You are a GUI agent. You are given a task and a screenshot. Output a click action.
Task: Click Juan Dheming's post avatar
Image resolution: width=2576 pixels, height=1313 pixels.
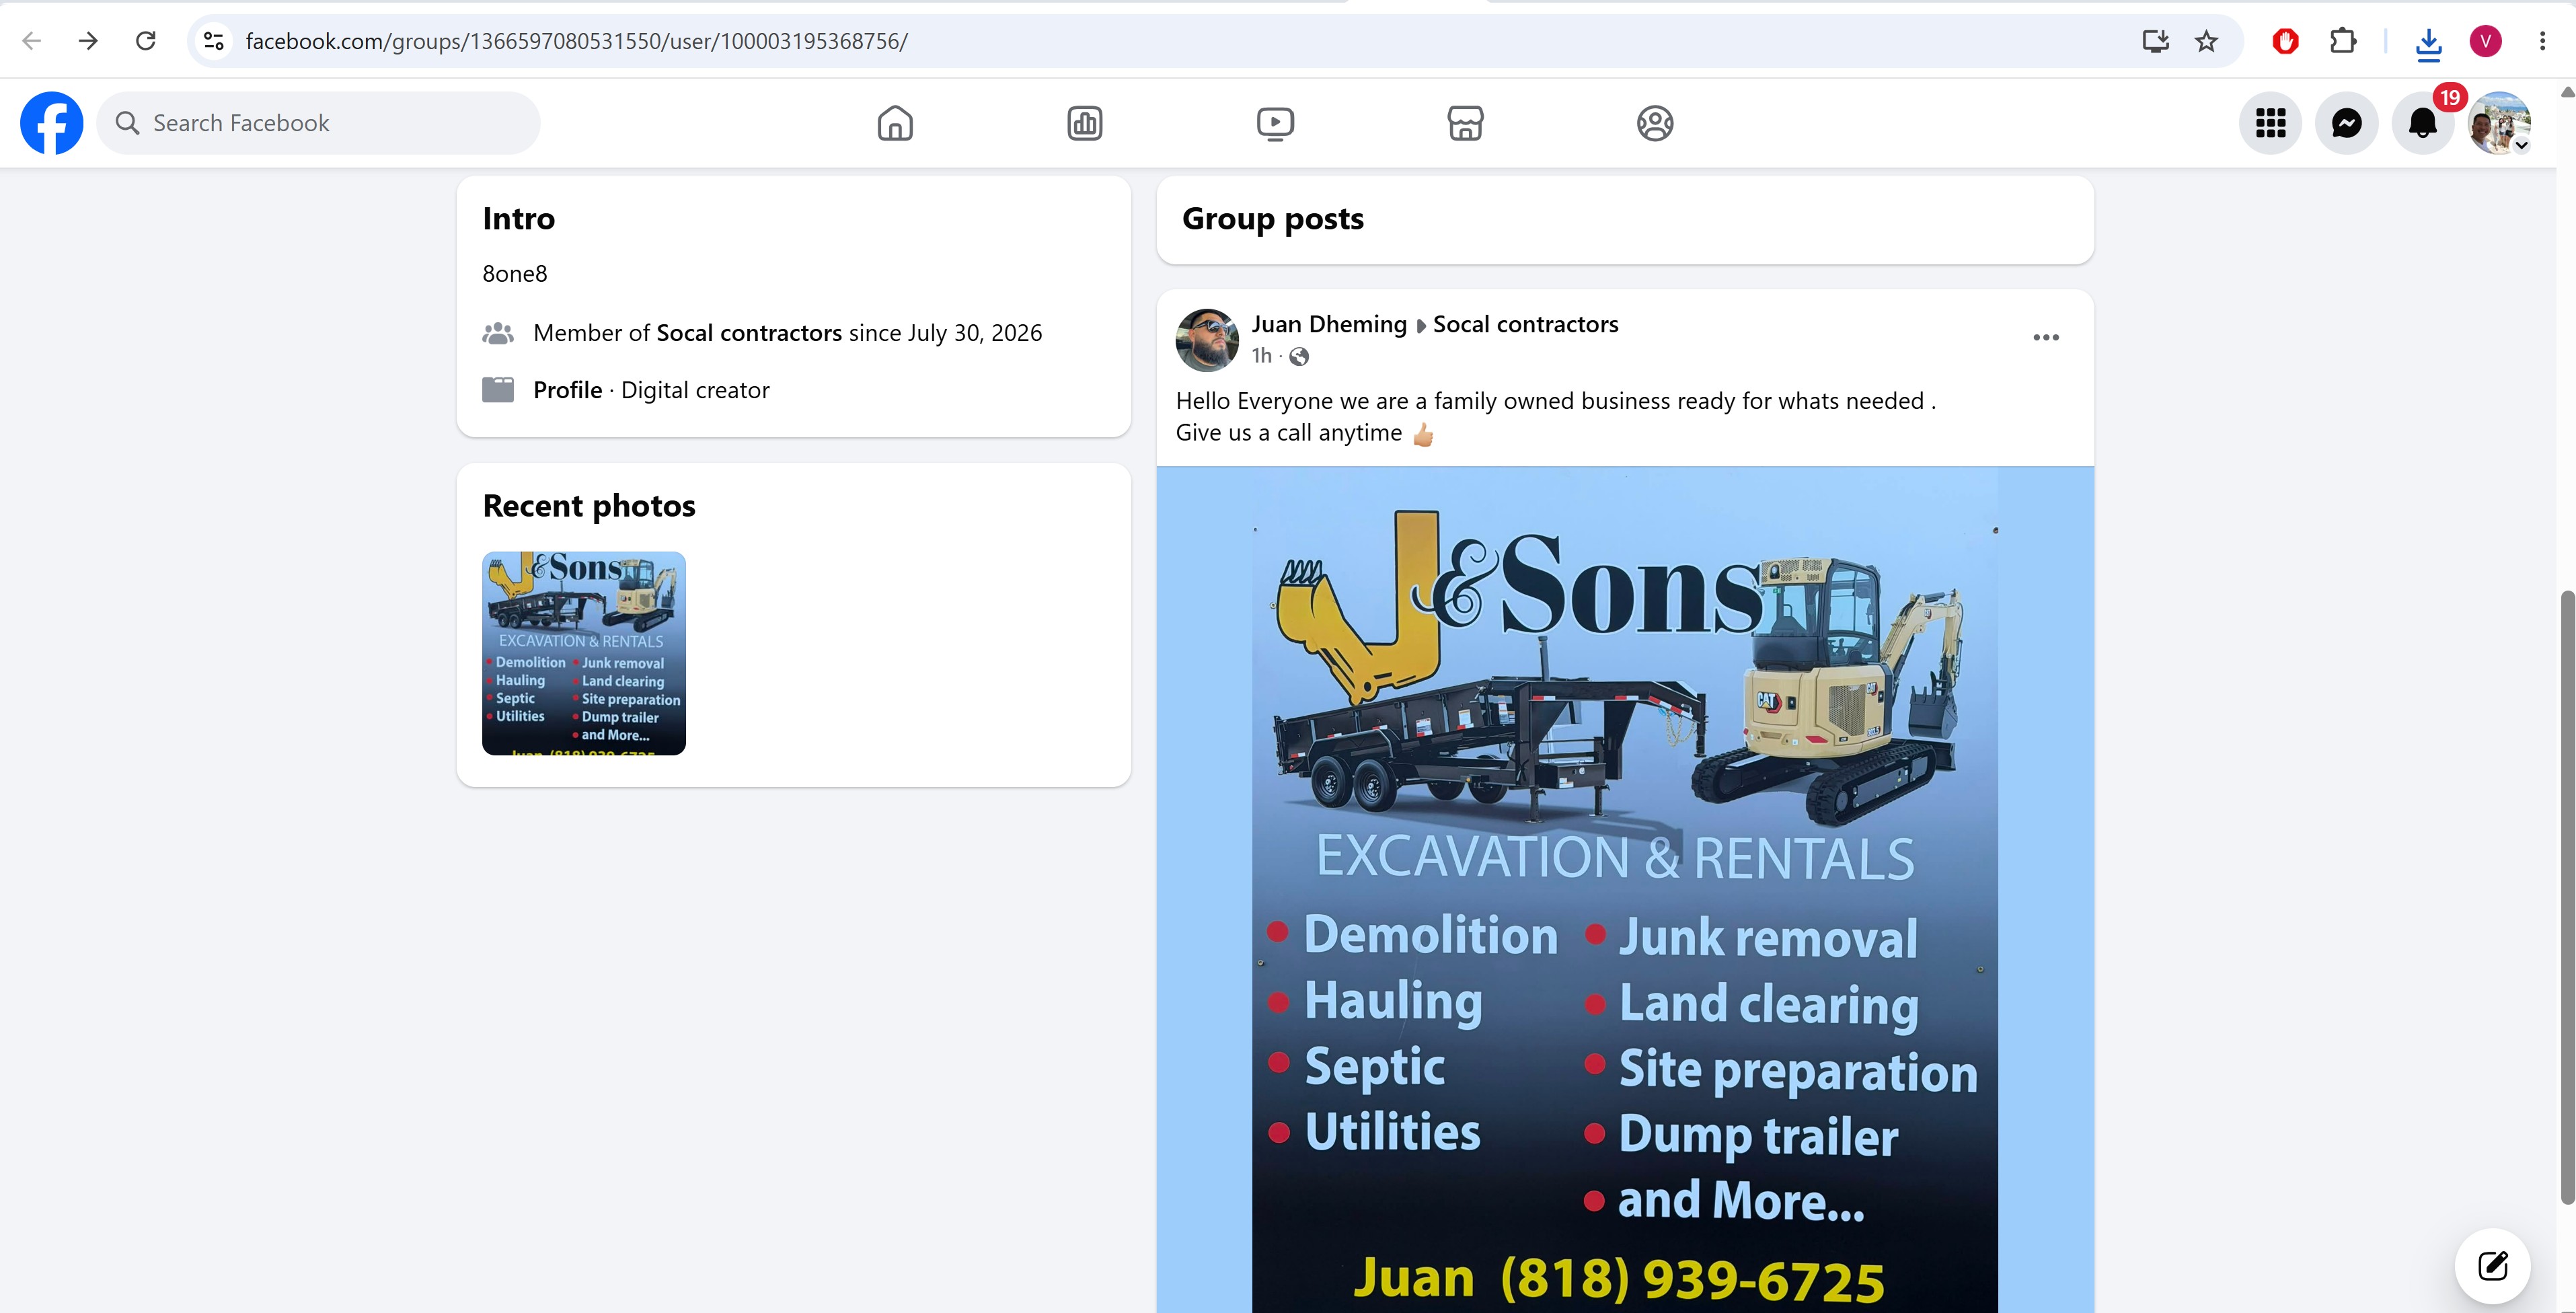point(1207,340)
